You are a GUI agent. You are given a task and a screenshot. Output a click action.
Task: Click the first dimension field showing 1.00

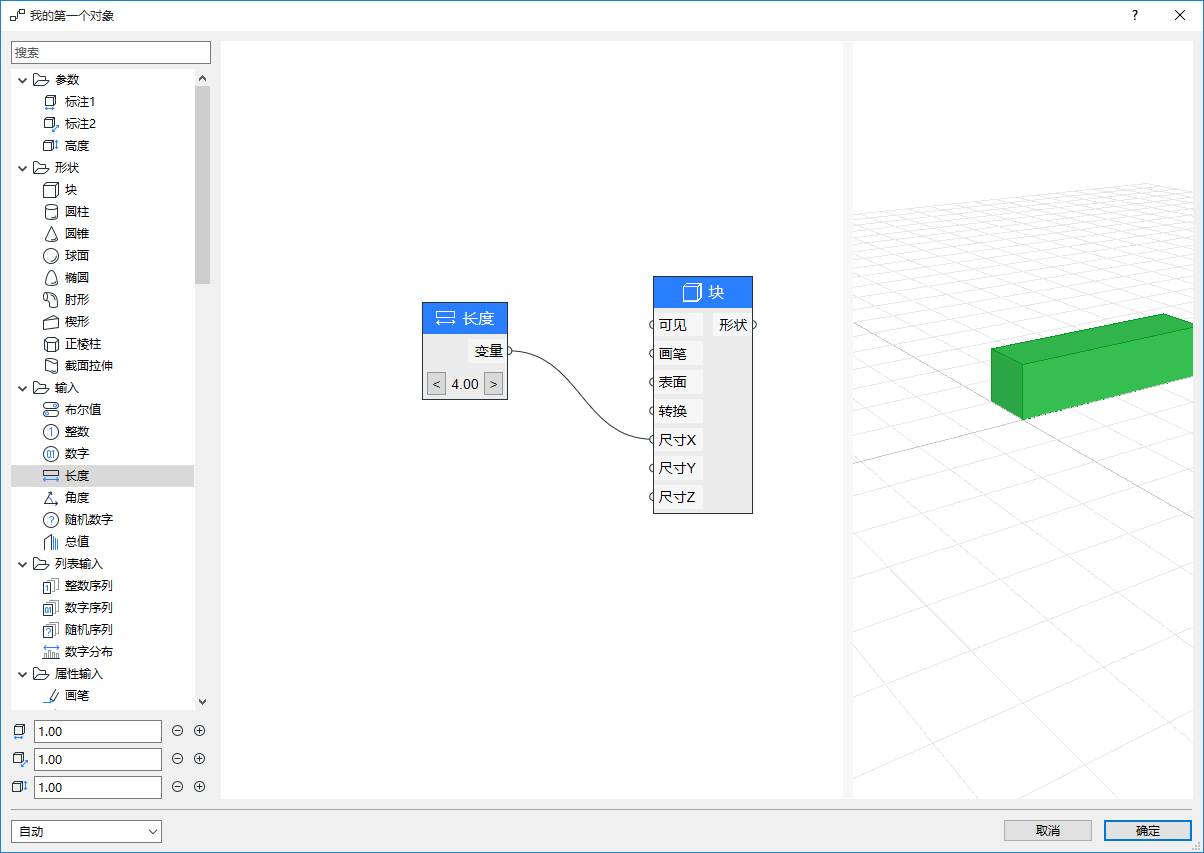98,732
